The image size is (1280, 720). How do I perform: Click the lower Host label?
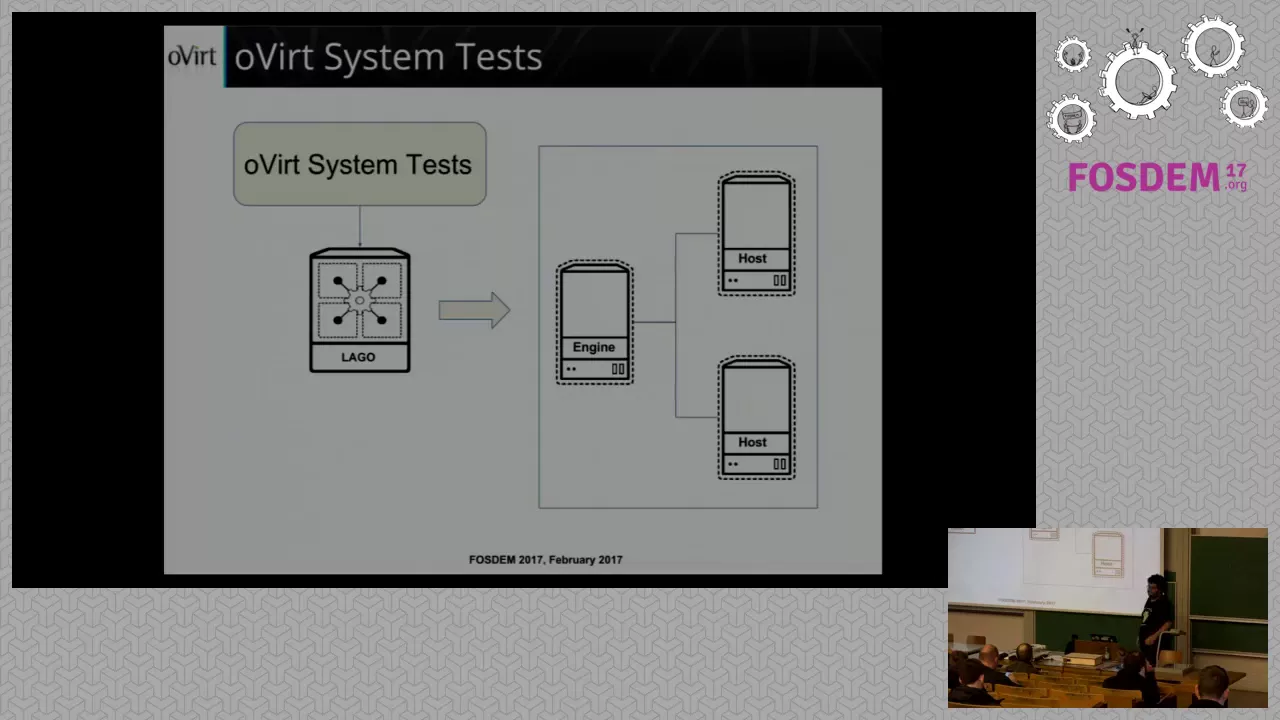point(753,442)
